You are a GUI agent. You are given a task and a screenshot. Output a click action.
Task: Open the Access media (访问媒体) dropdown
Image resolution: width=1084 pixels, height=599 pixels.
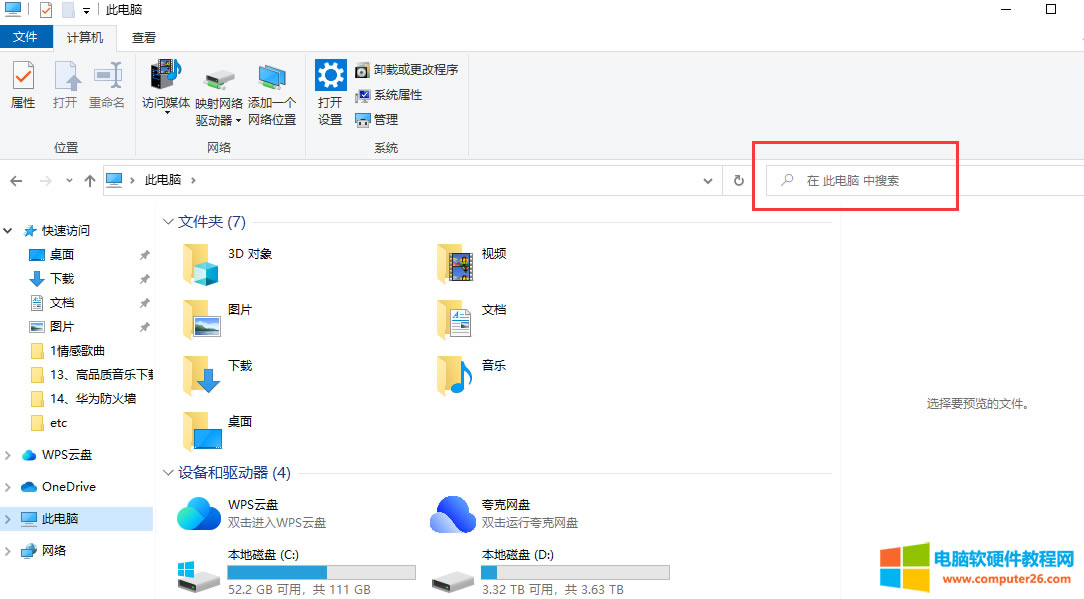click(166, 90)
